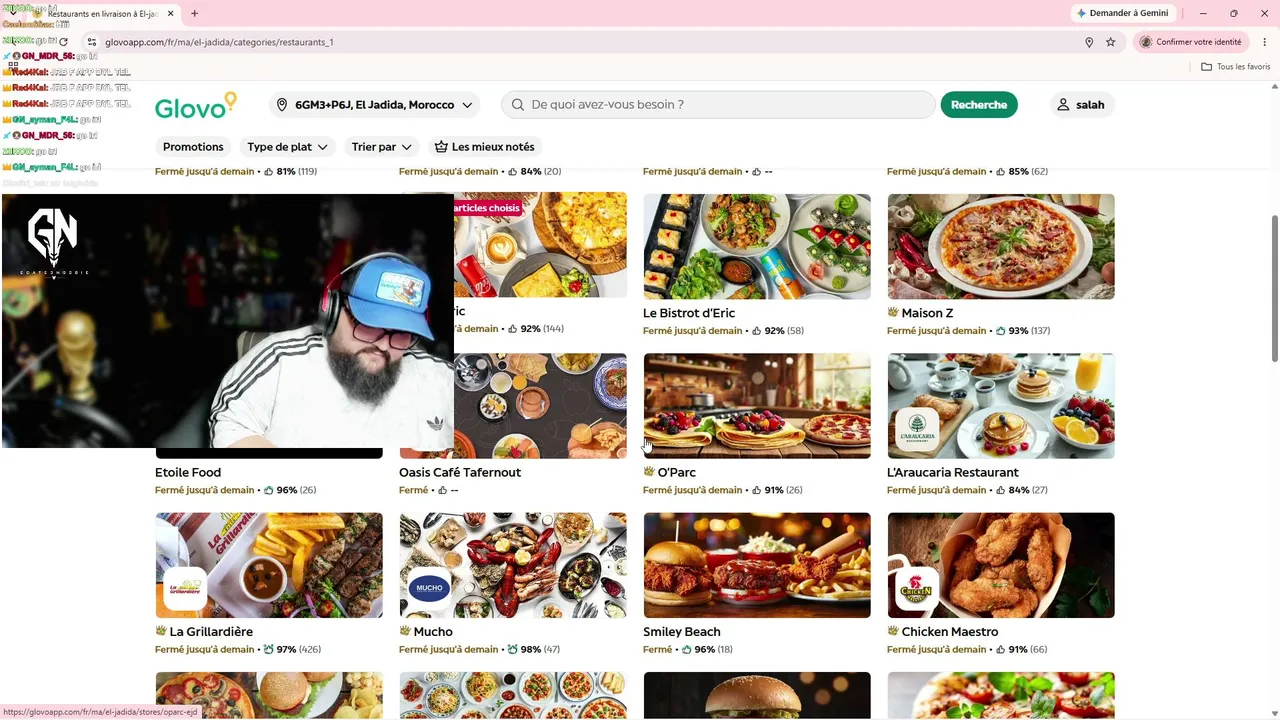Select the Promotions filter chip
The width and height of the screenshot is (1280, 720).
(193, 147)
